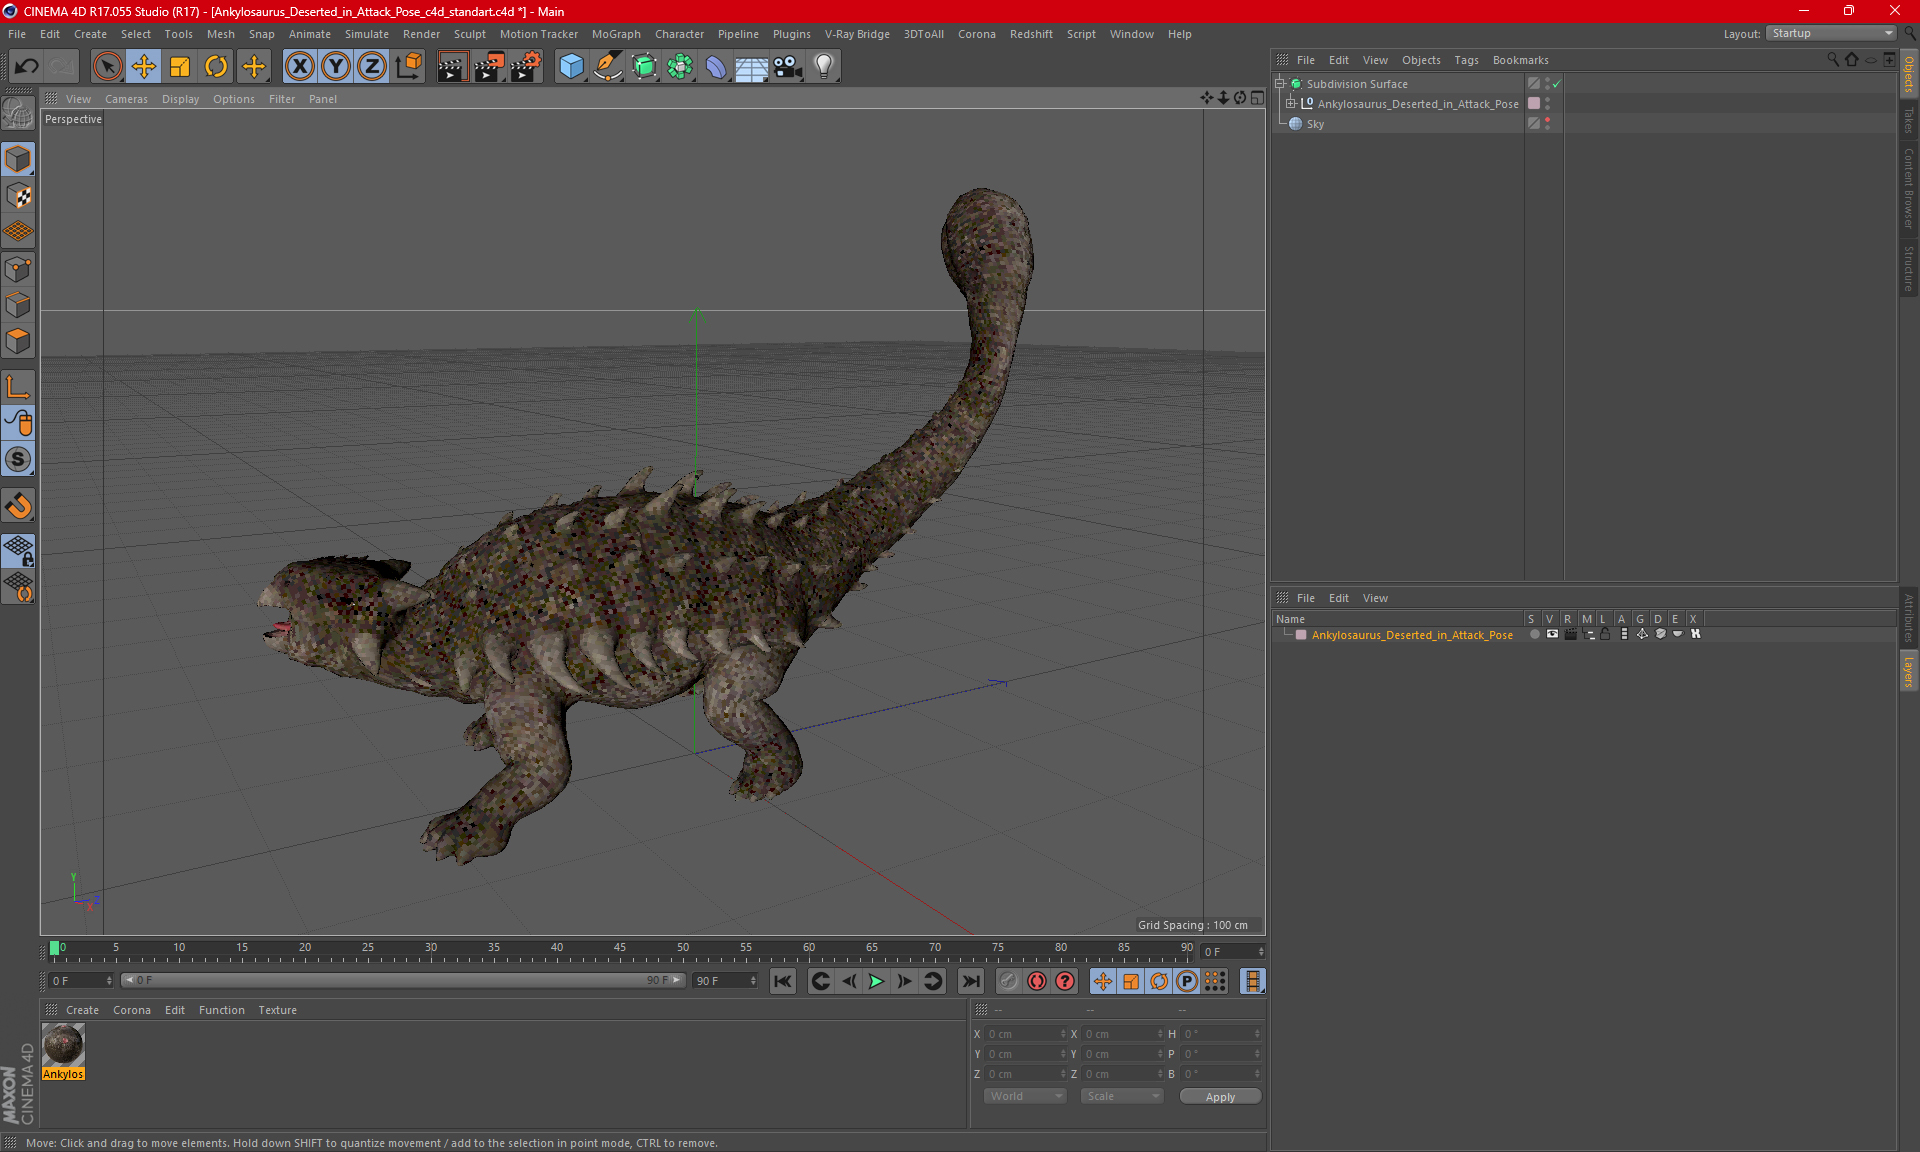Image resolution: width=1920 pixels, height=1152 pixels.
Task: Open the Sculpt menu
Action: 469,34
